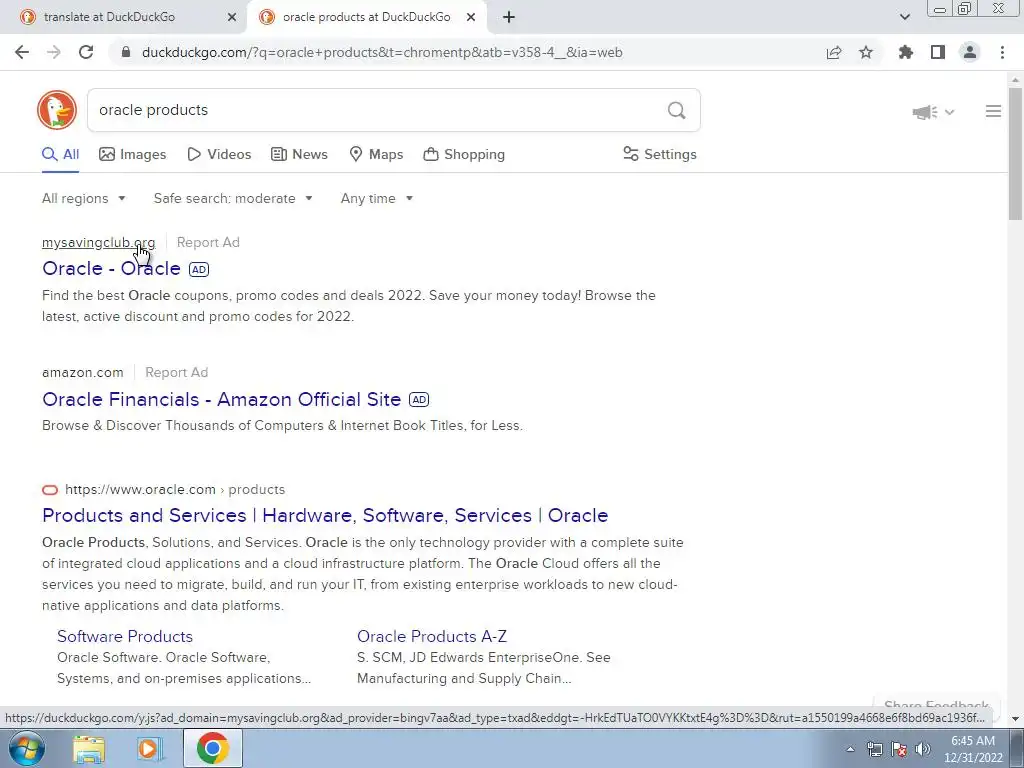Go back to the previous page
1024x768 pixels.
point(22,52)
